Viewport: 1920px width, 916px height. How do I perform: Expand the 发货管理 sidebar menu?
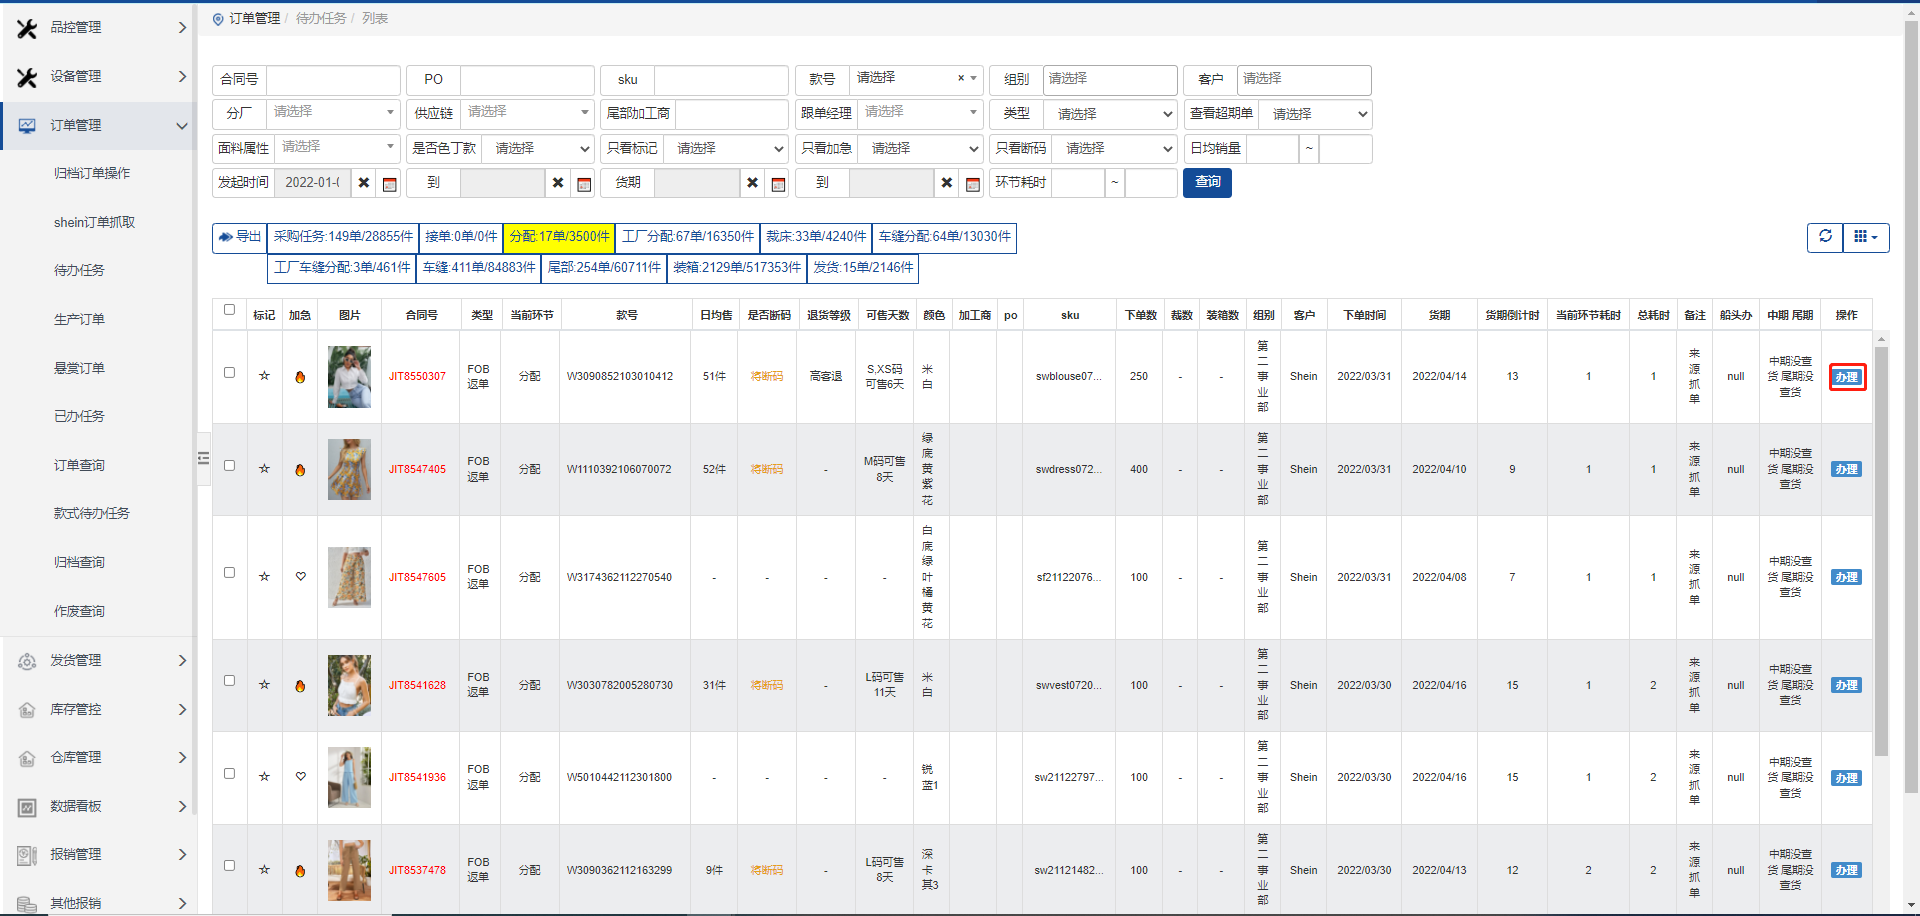100,660
